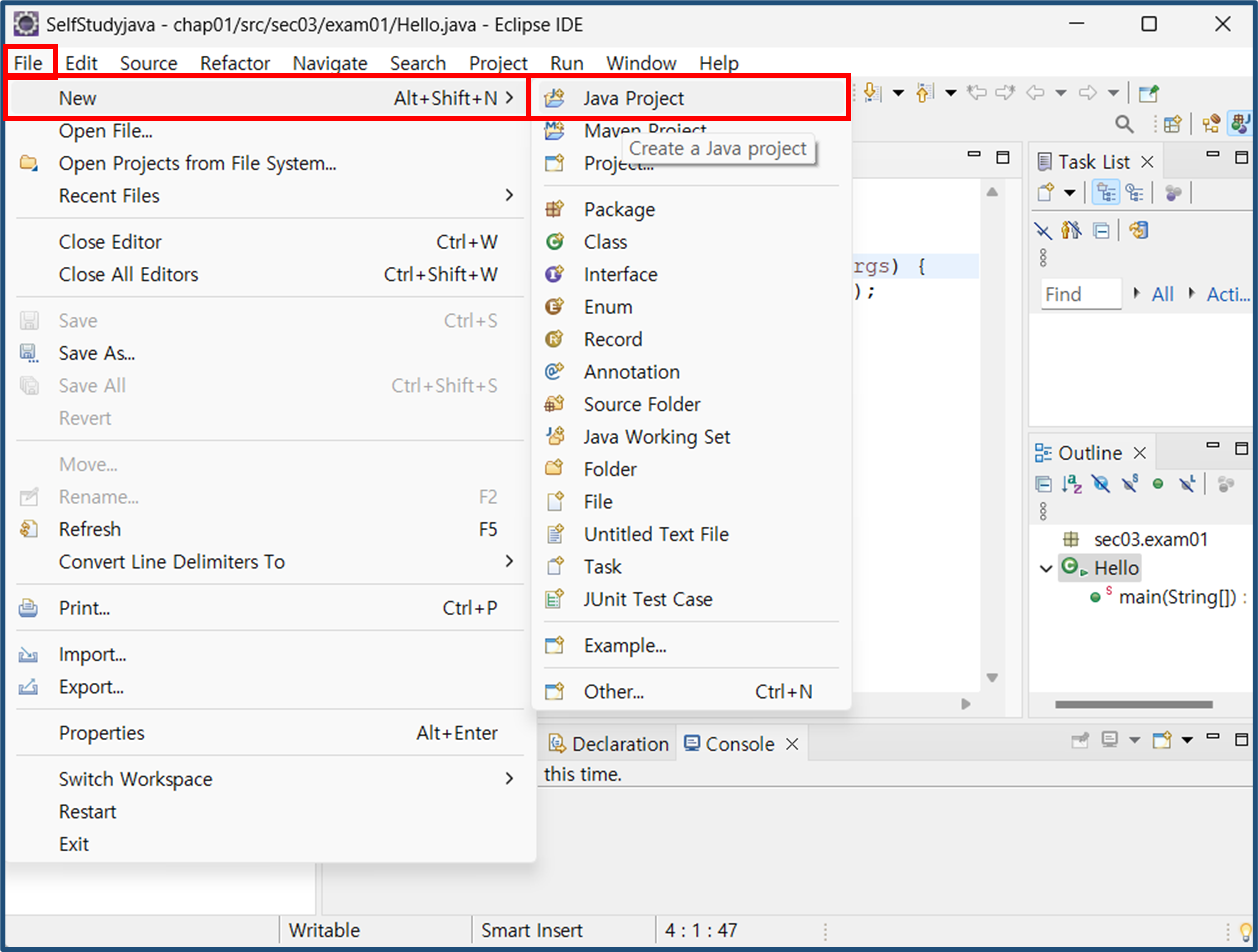Open Next Annotation dropdown arrow
The image size is (1258, 952).
pos(898,93)
